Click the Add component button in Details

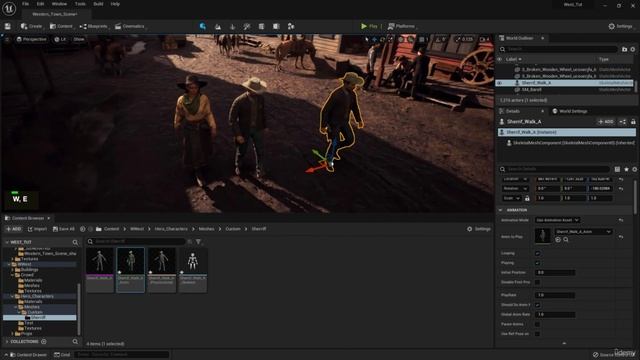pyautogui.click(x=606, y=122)
